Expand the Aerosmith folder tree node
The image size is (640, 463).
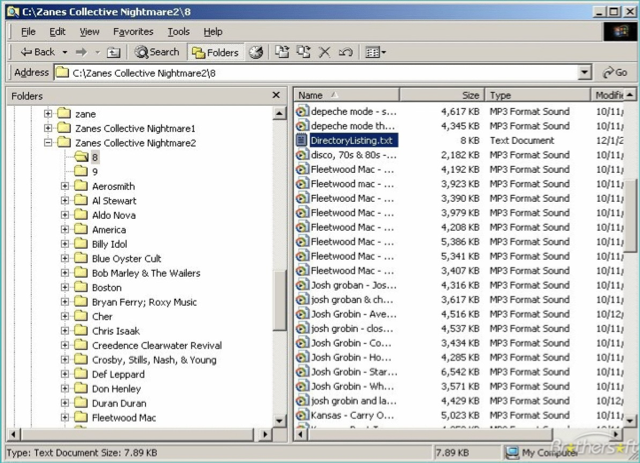pos(65,187)
